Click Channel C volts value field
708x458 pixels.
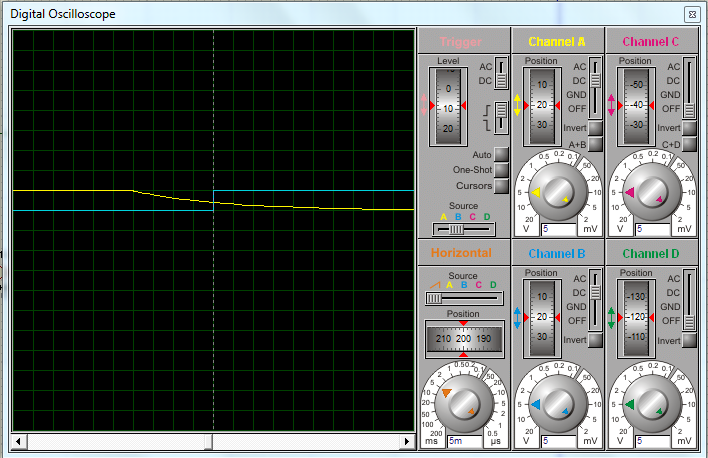click(x=653, y=229)
